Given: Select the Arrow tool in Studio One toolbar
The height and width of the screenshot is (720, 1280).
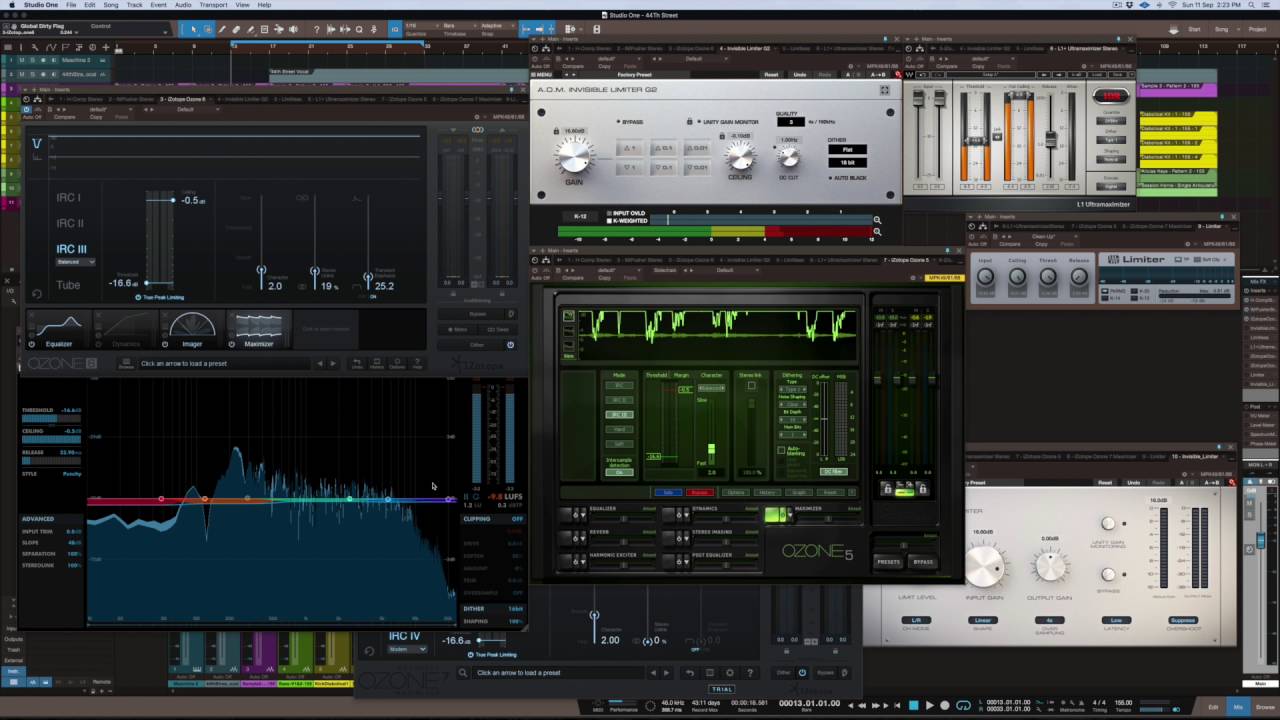Looking at the screenshot, I should pyautogui.click(x=194, y=29).
